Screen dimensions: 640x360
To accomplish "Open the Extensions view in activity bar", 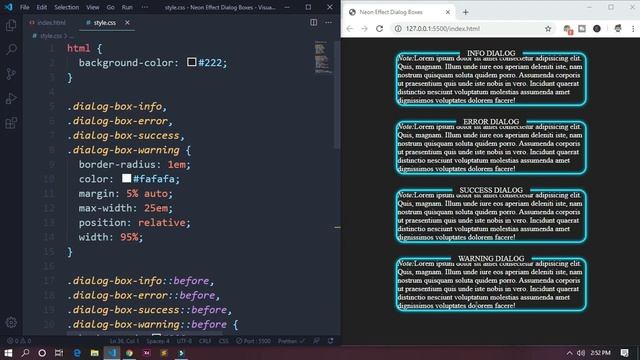I will click(x=11, y=123).
